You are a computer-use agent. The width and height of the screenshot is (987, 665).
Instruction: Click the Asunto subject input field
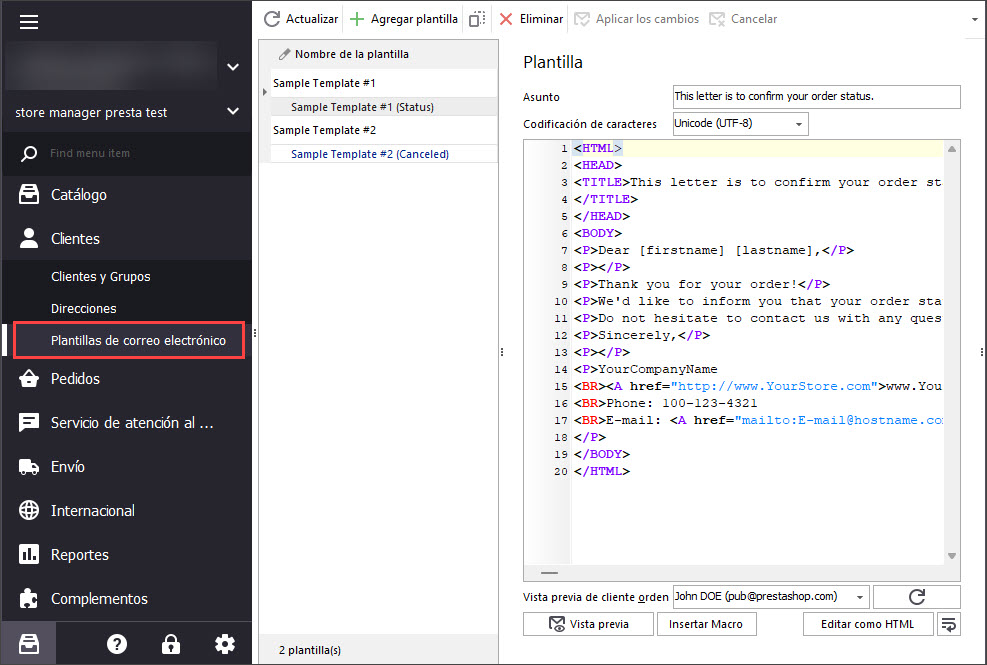coord(816,96)
